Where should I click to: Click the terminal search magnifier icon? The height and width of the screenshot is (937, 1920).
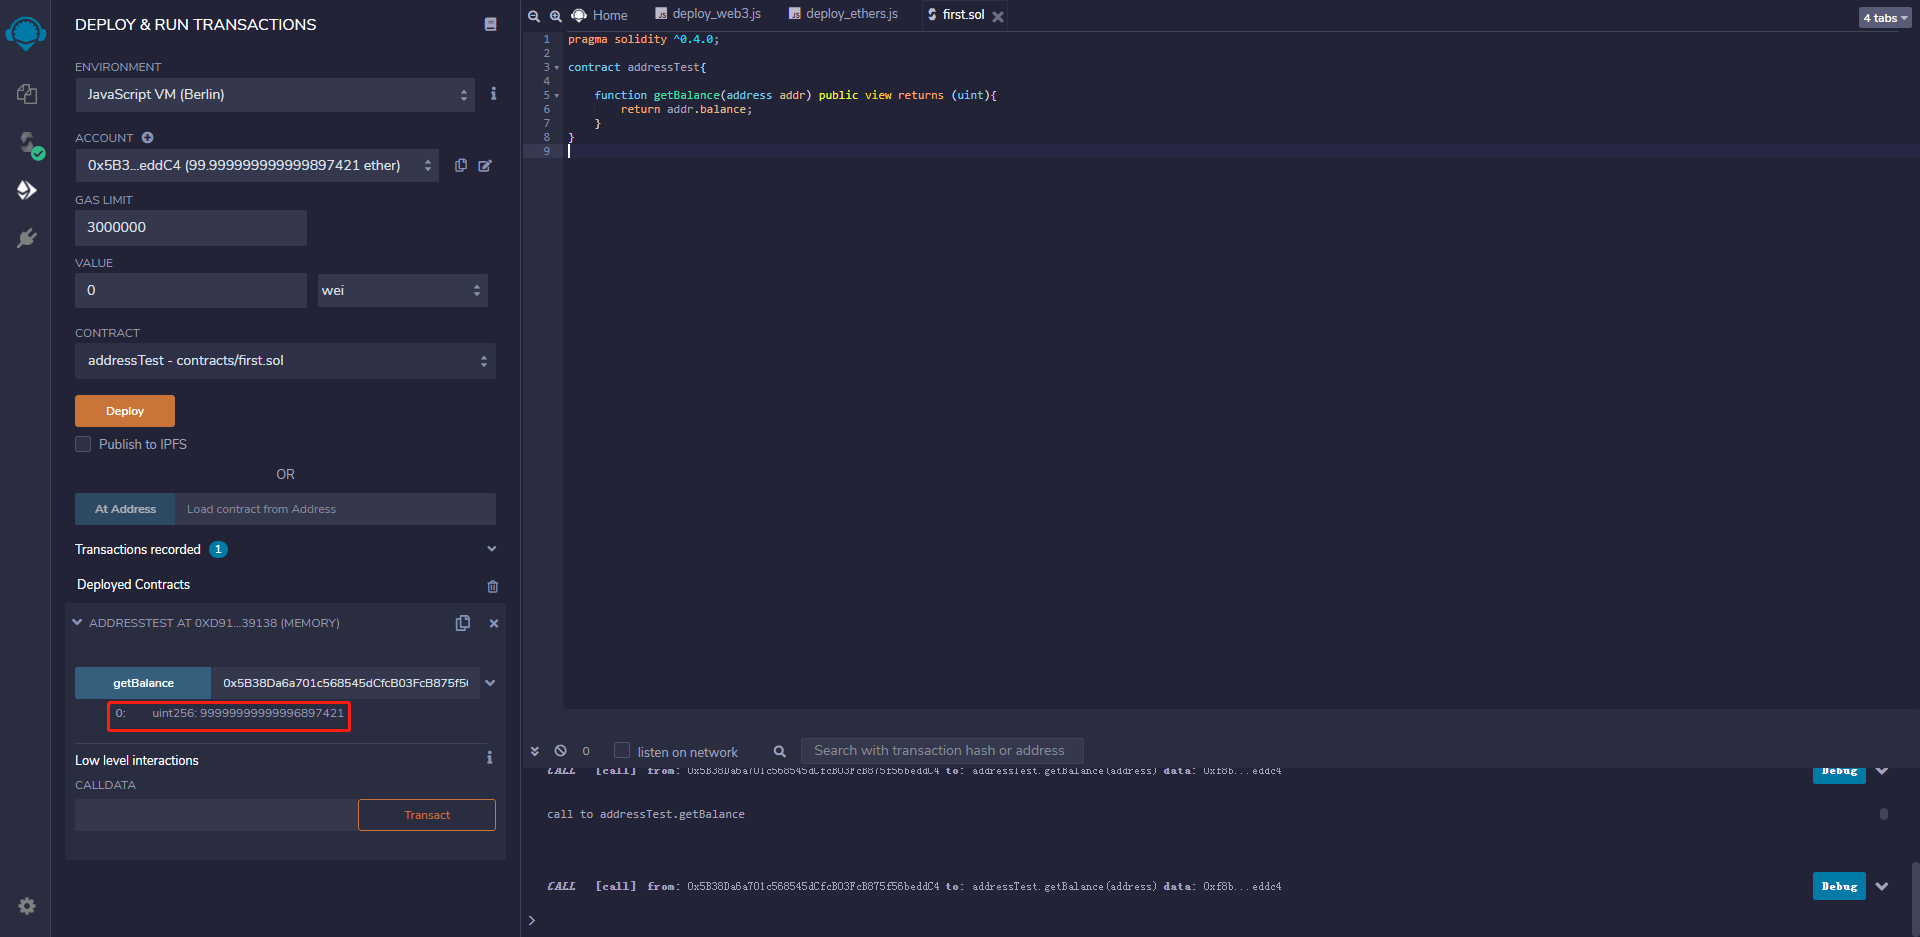click(780, 751)
